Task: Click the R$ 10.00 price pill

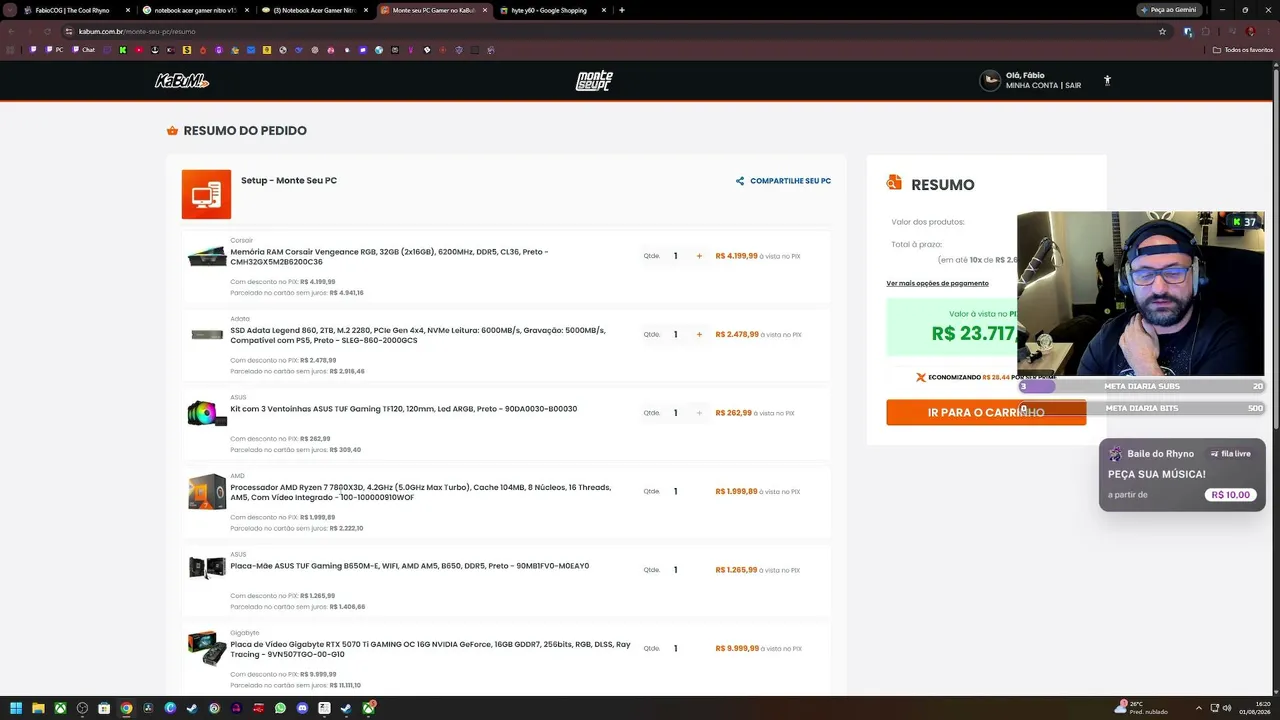Action: pos(1230,495)
